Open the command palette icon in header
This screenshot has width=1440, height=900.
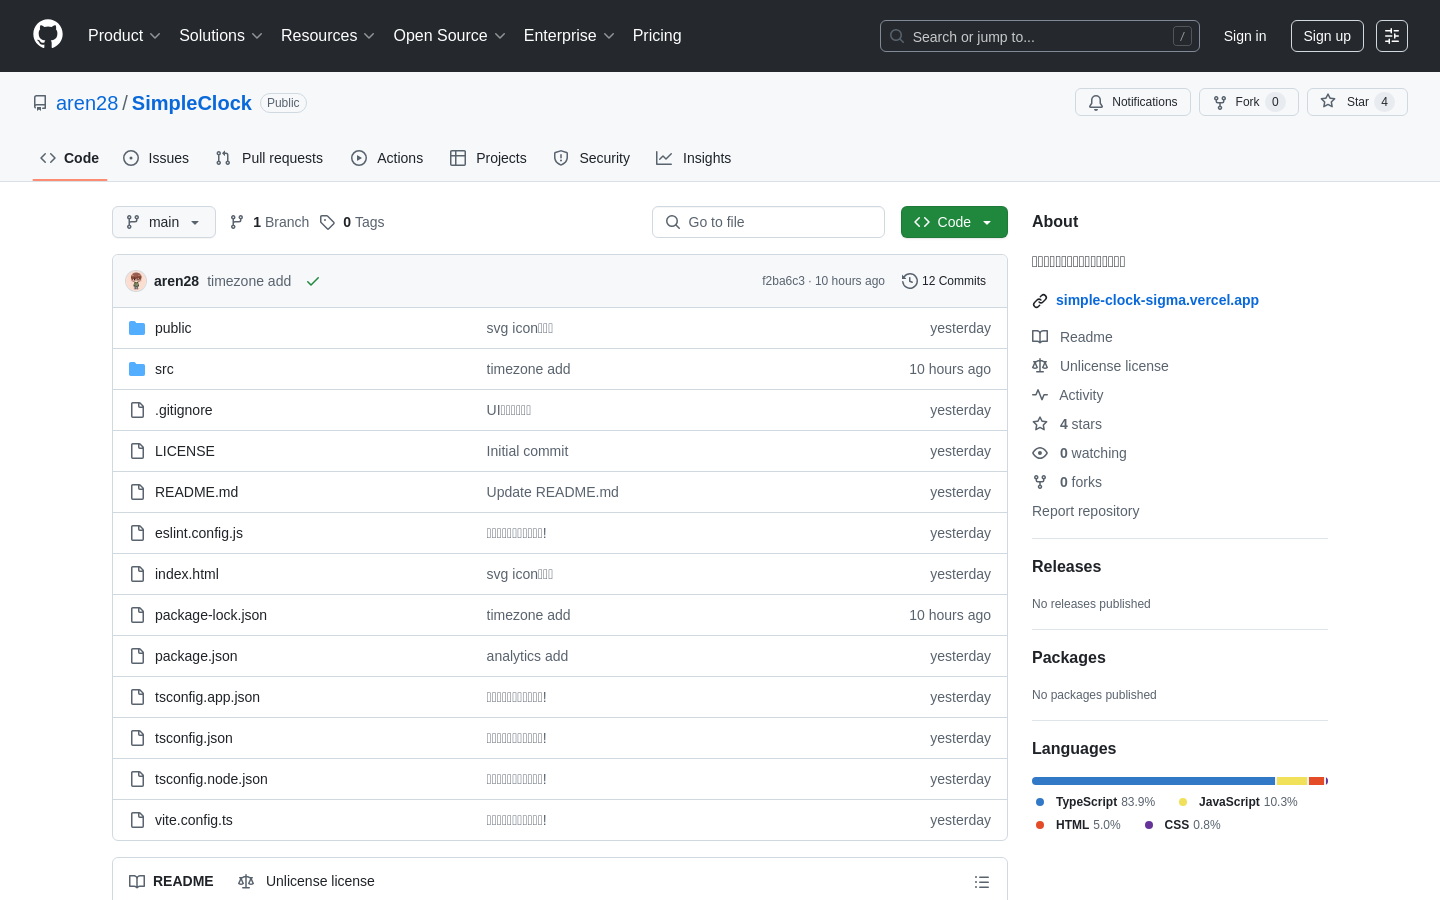1392,36
